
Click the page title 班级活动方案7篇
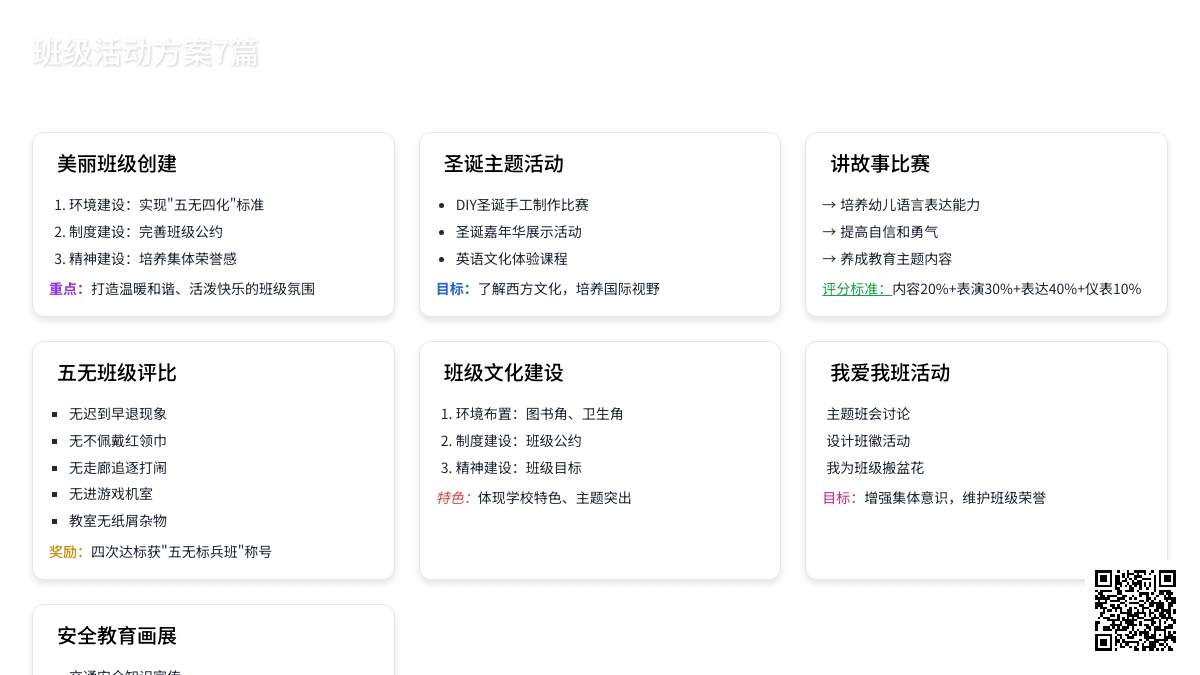[146, 53]
